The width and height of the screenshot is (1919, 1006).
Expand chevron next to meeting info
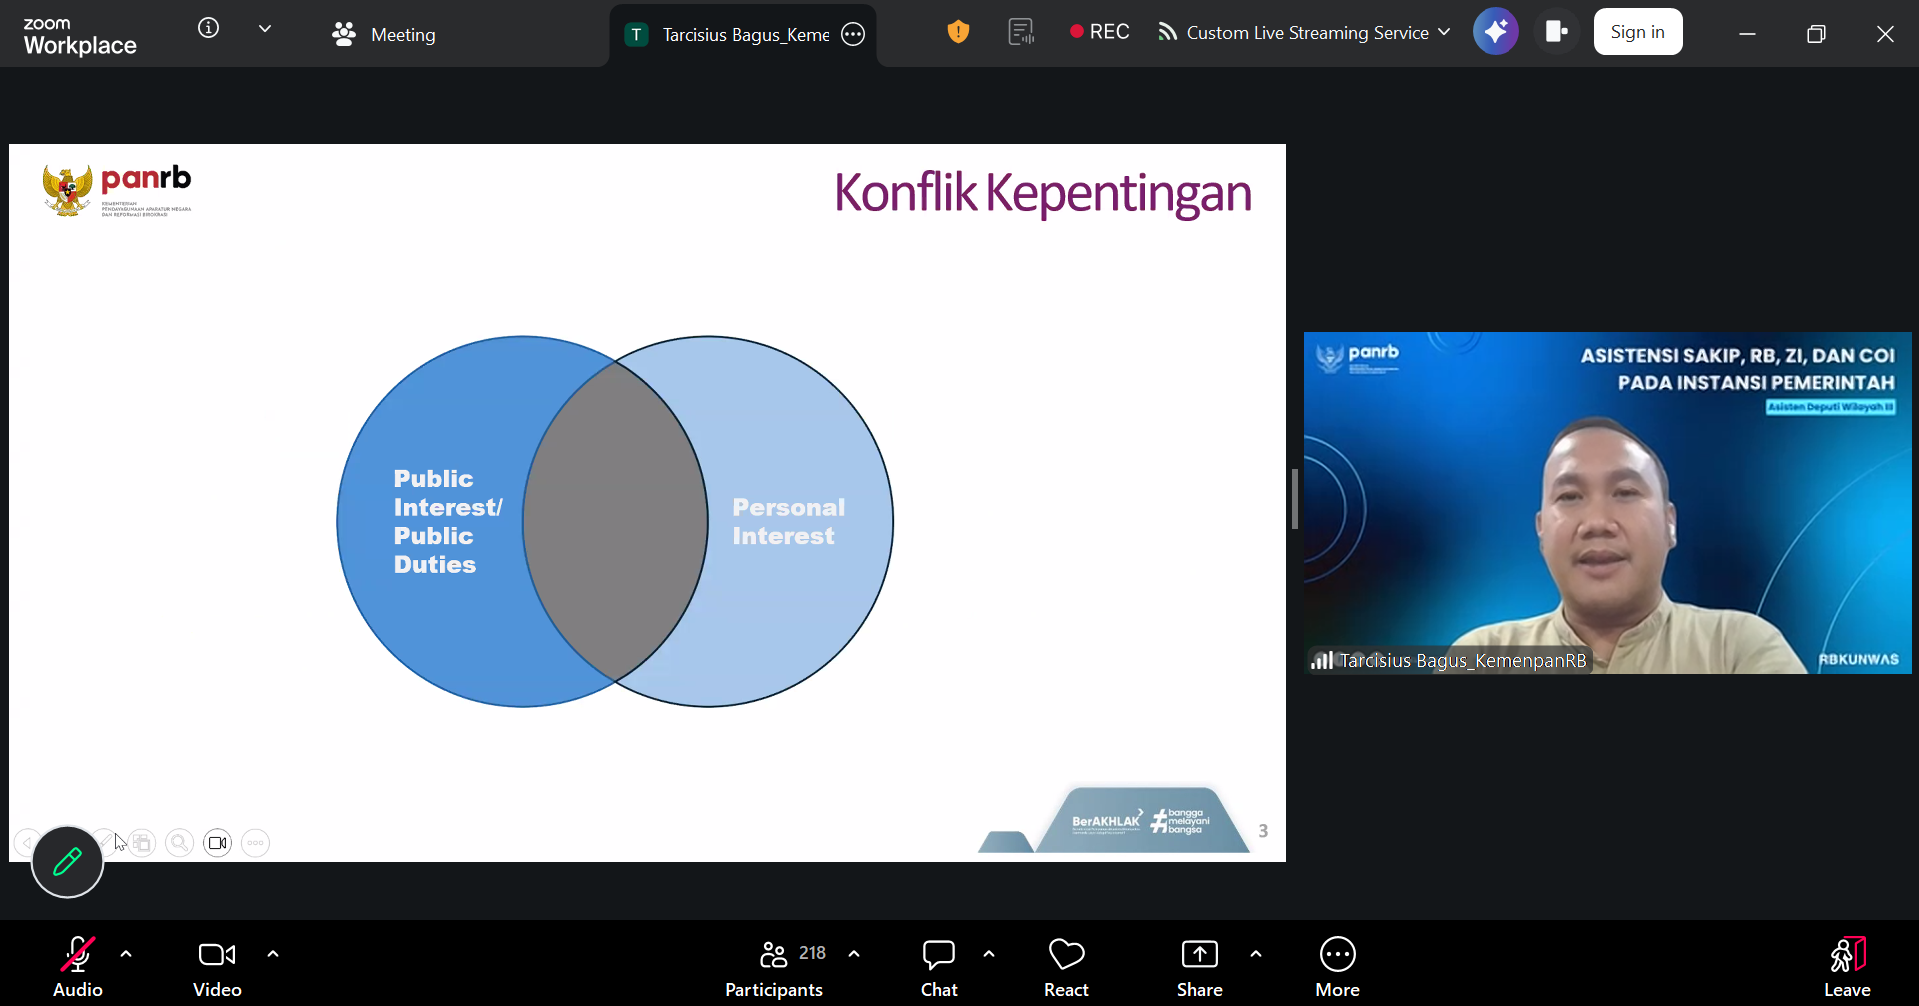(265, 29)
